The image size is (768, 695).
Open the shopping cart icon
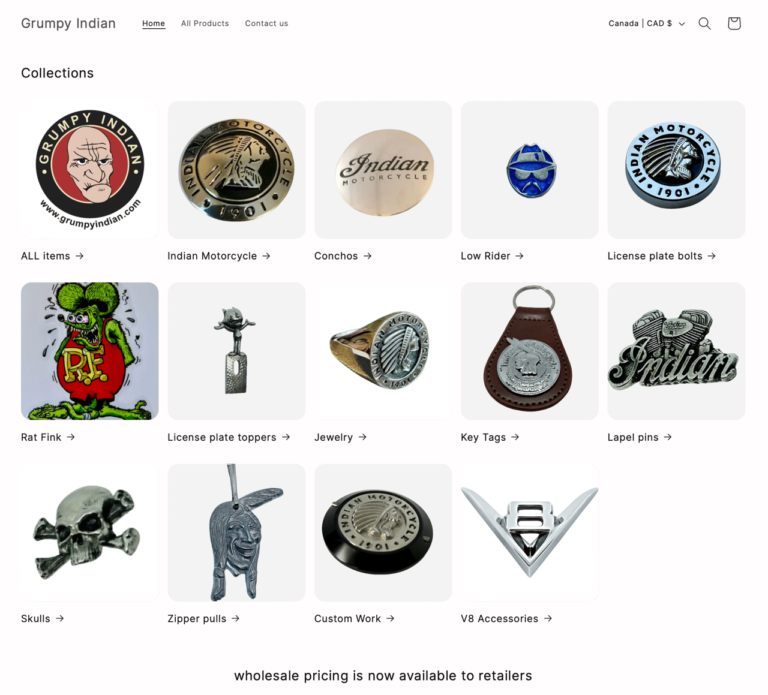(734, 24)
